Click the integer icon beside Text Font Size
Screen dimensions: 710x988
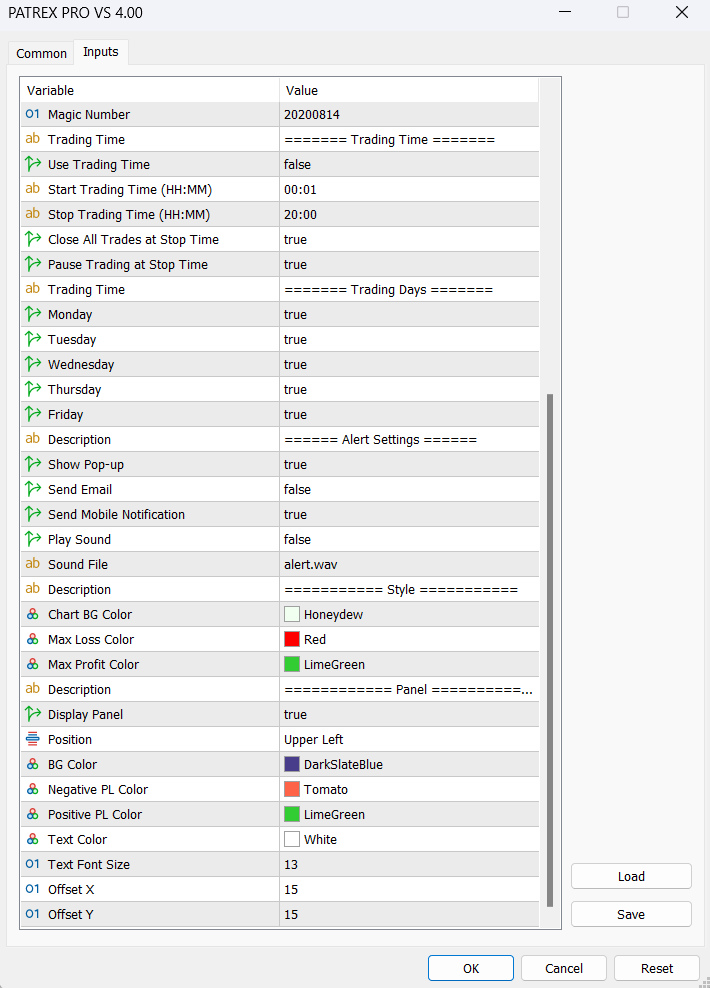[x=33, y=864]
